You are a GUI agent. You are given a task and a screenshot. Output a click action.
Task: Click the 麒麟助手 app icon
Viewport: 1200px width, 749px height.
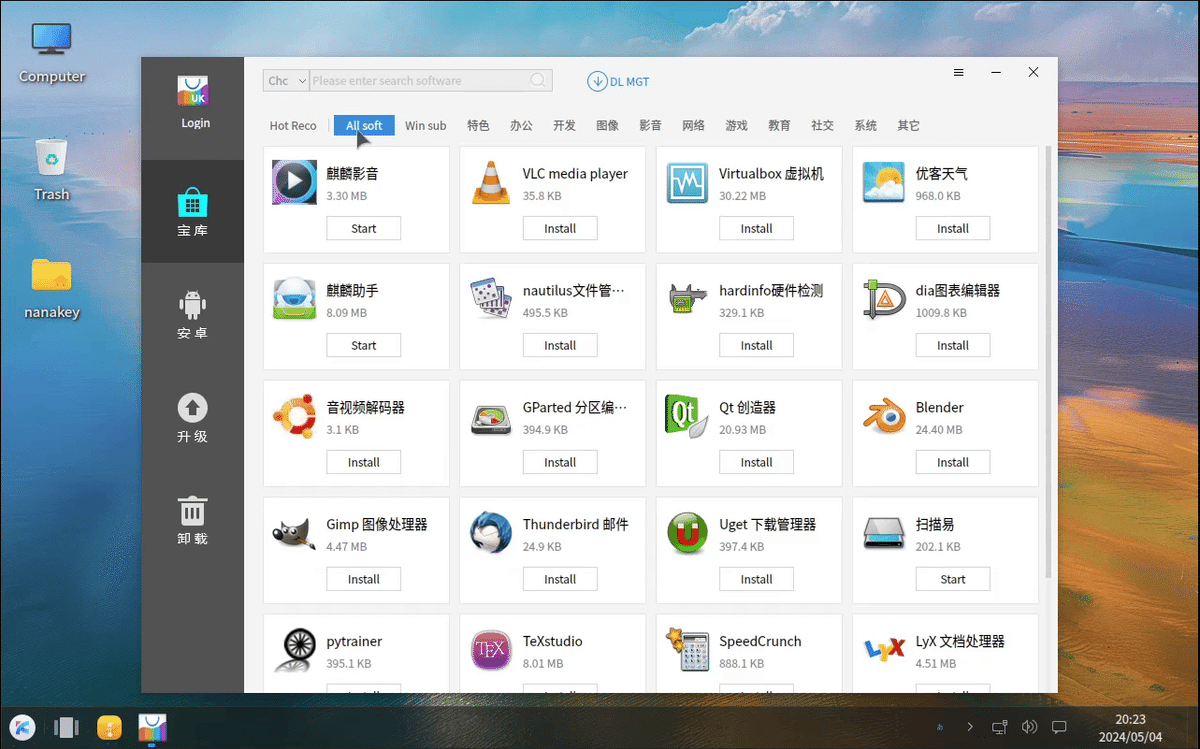coord(294,299)
